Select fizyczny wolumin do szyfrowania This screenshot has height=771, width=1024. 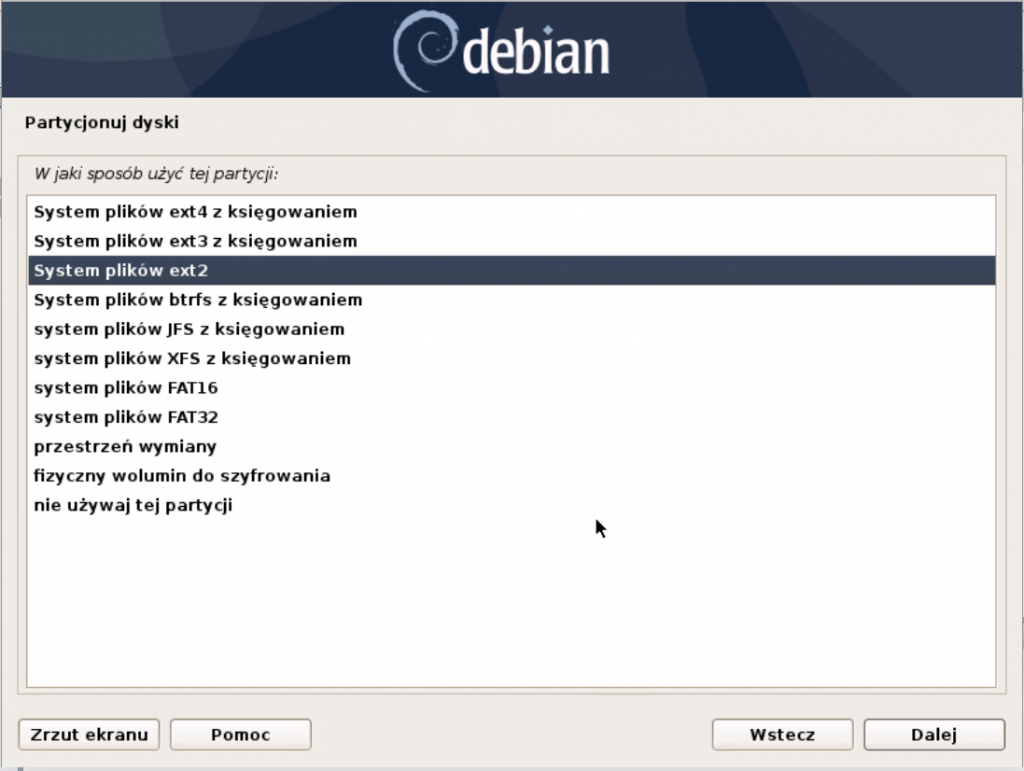point(181,476)
